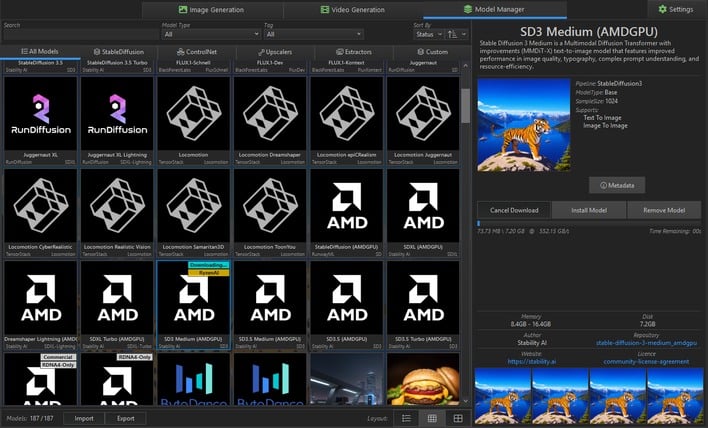Filter by StableDiffusion category tab
This screenshot has height=428, width=708.
(118, 52)
